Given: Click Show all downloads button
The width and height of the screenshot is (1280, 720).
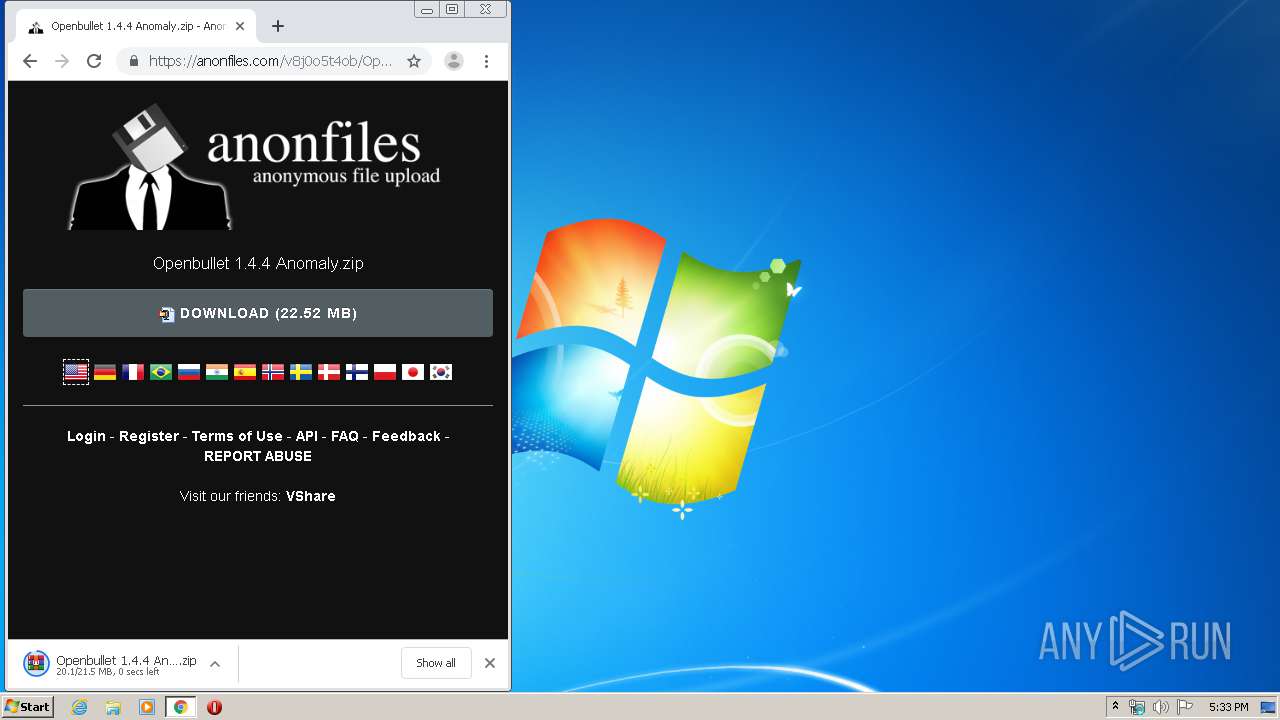Looking at the screenshot, I should 436,663.
